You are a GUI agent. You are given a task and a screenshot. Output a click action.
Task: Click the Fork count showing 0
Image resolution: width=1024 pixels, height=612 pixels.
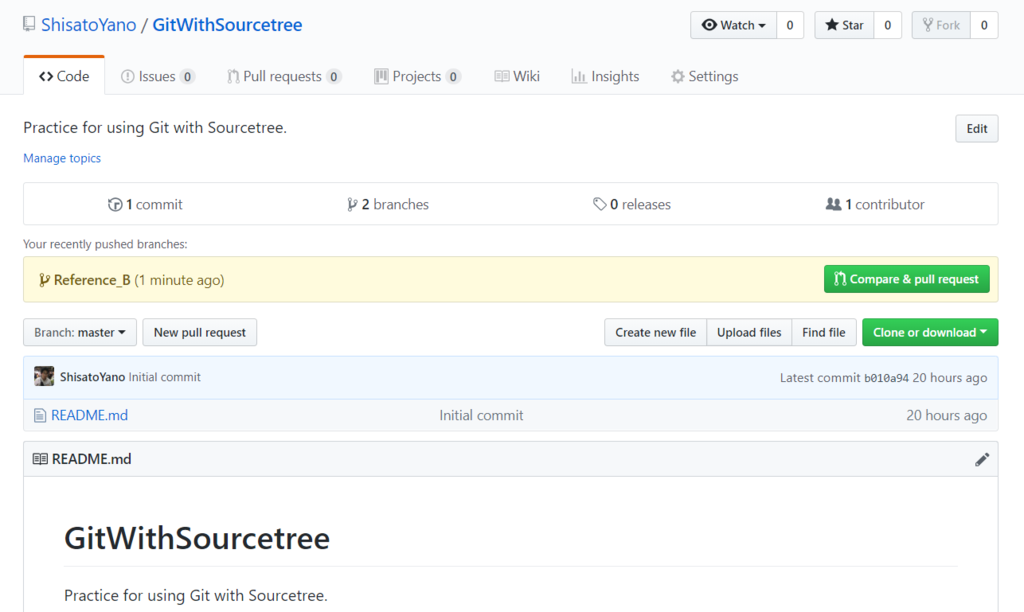[x=984, y=25]
